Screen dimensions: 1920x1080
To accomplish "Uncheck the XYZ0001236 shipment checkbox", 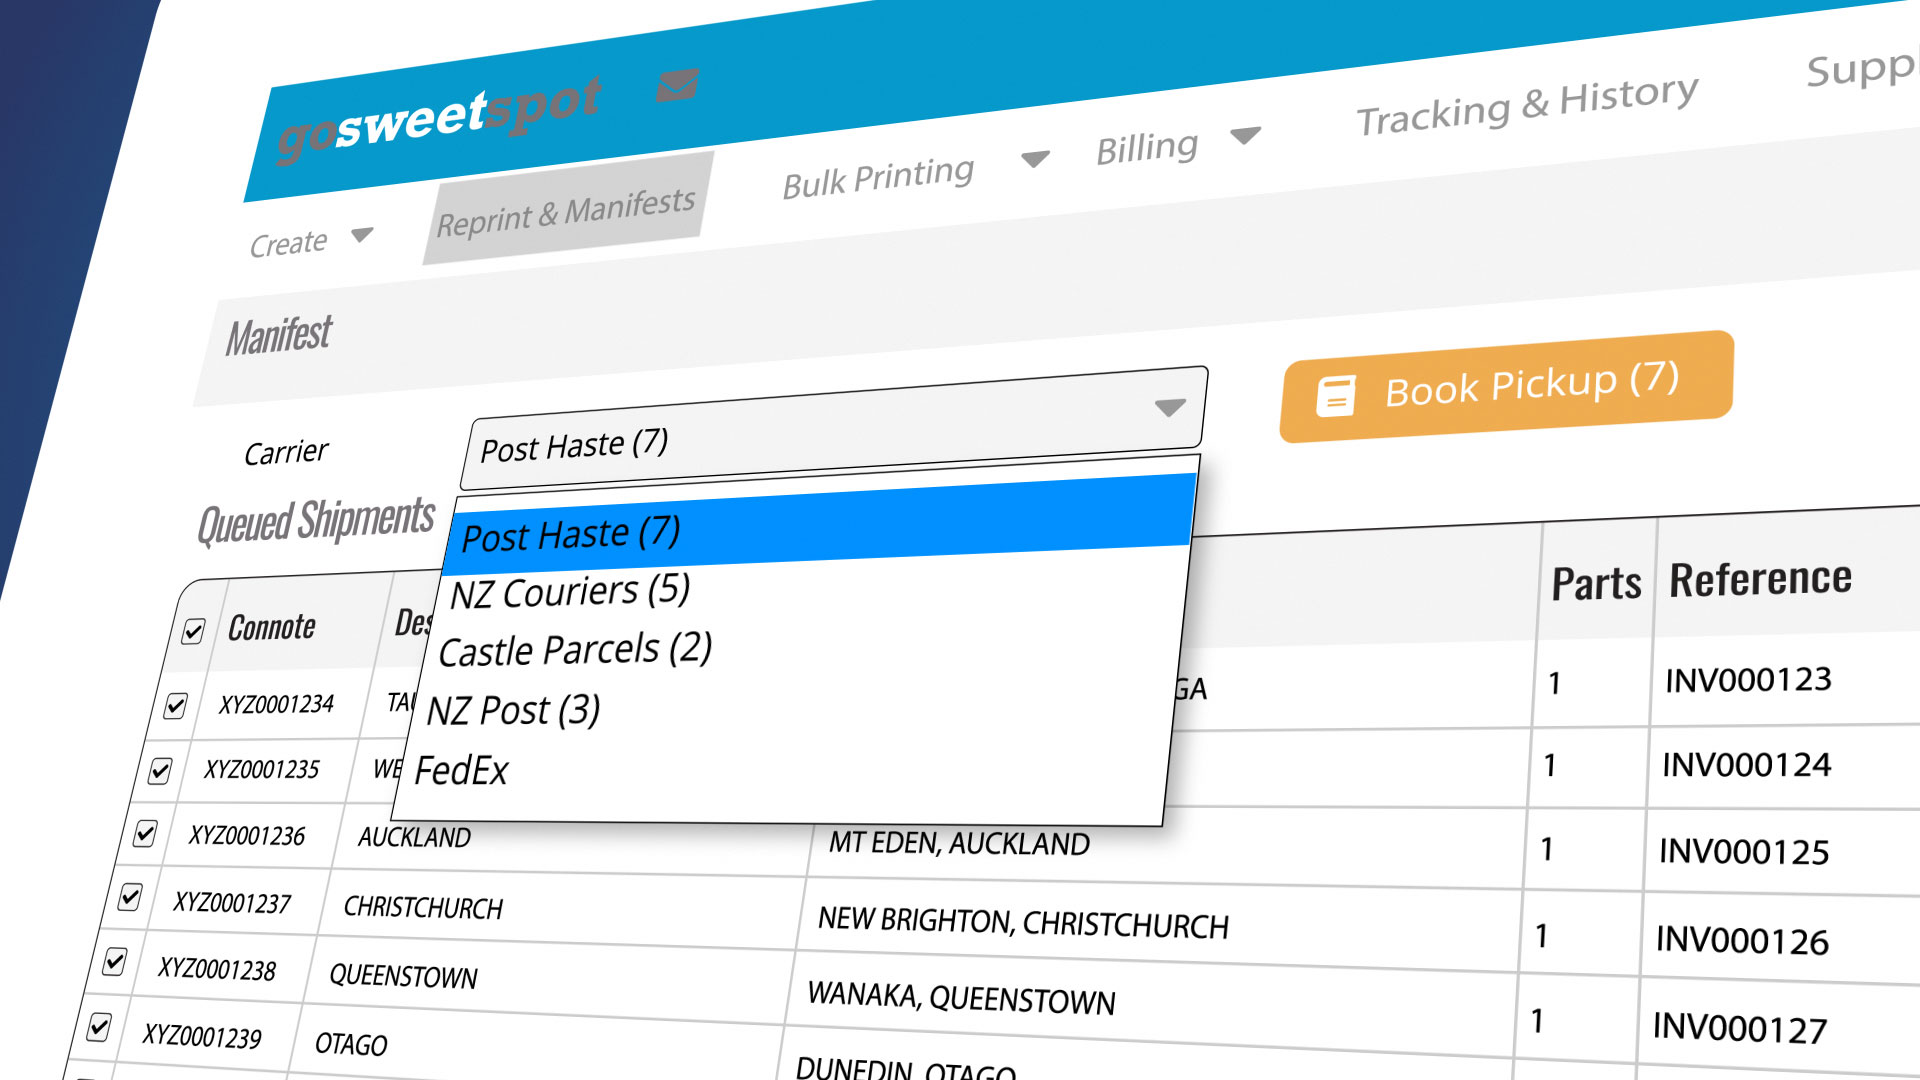I will pyautogui.click(x=145, y=833).
